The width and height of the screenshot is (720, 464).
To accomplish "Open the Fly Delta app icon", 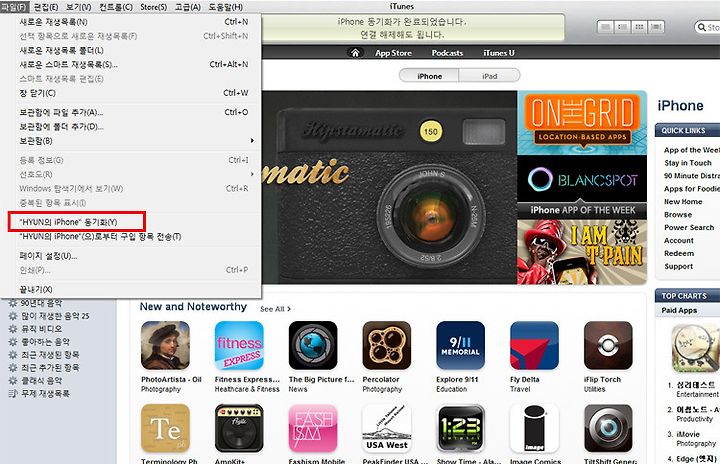I will 534,345.
